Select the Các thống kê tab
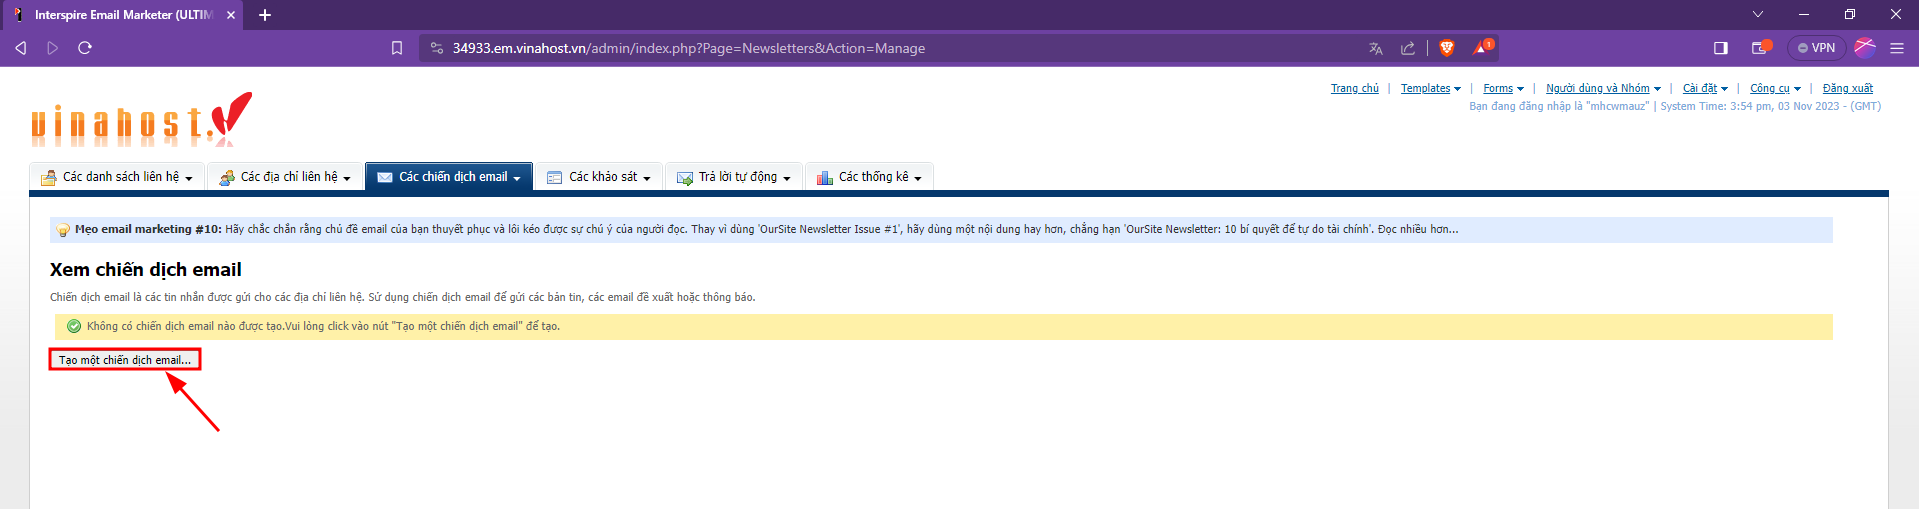The image size is (1919, 509). pos(870,177)
